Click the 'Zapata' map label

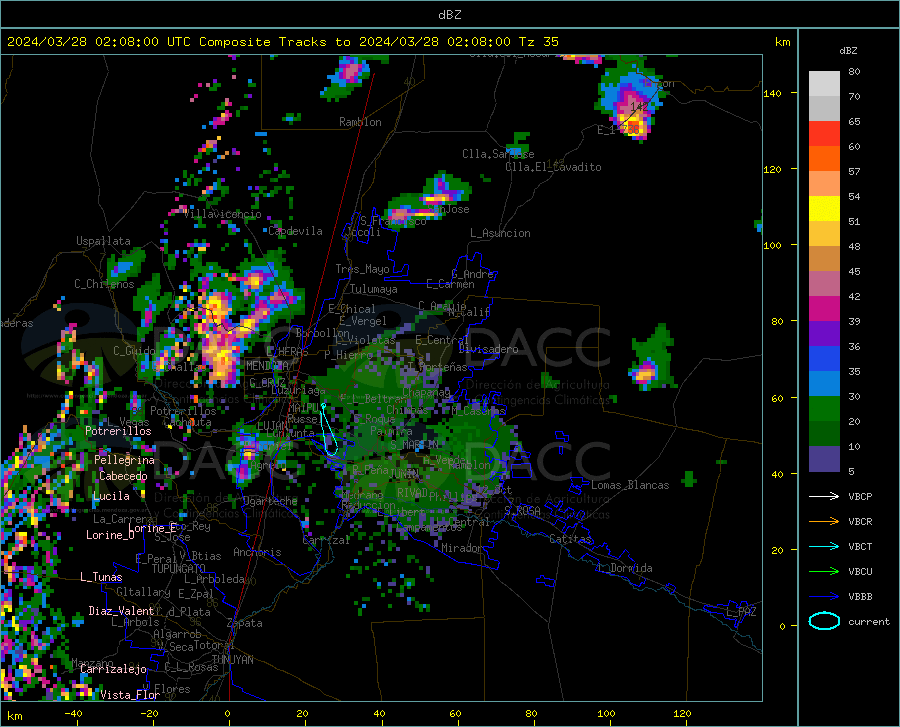point(245,623)
